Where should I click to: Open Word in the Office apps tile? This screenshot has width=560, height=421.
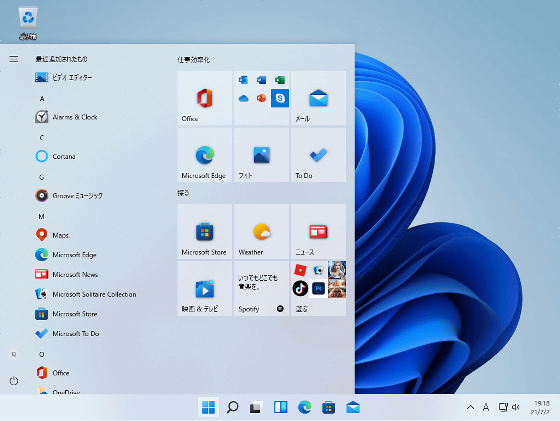(261, 80)
